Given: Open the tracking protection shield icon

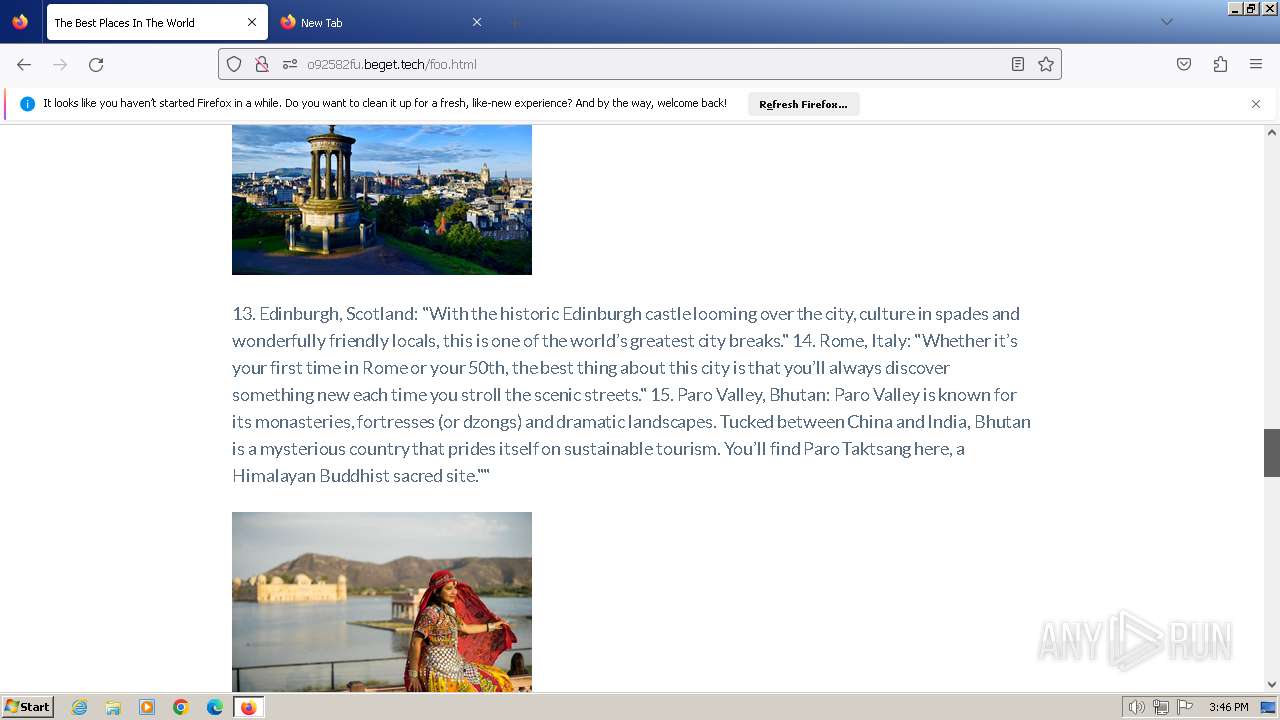Looking at the screenshot, I should (234, 64).
